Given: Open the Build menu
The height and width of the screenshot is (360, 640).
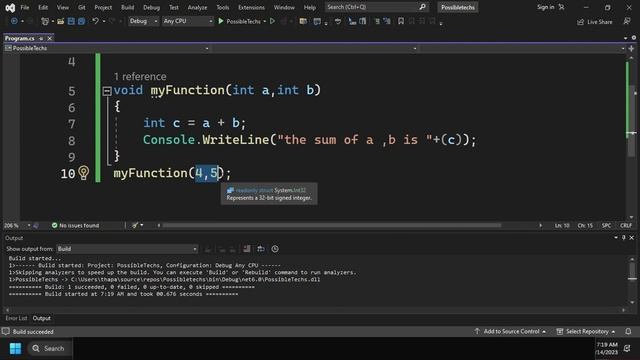Looking at the screenshot, I should coord(127,7).
